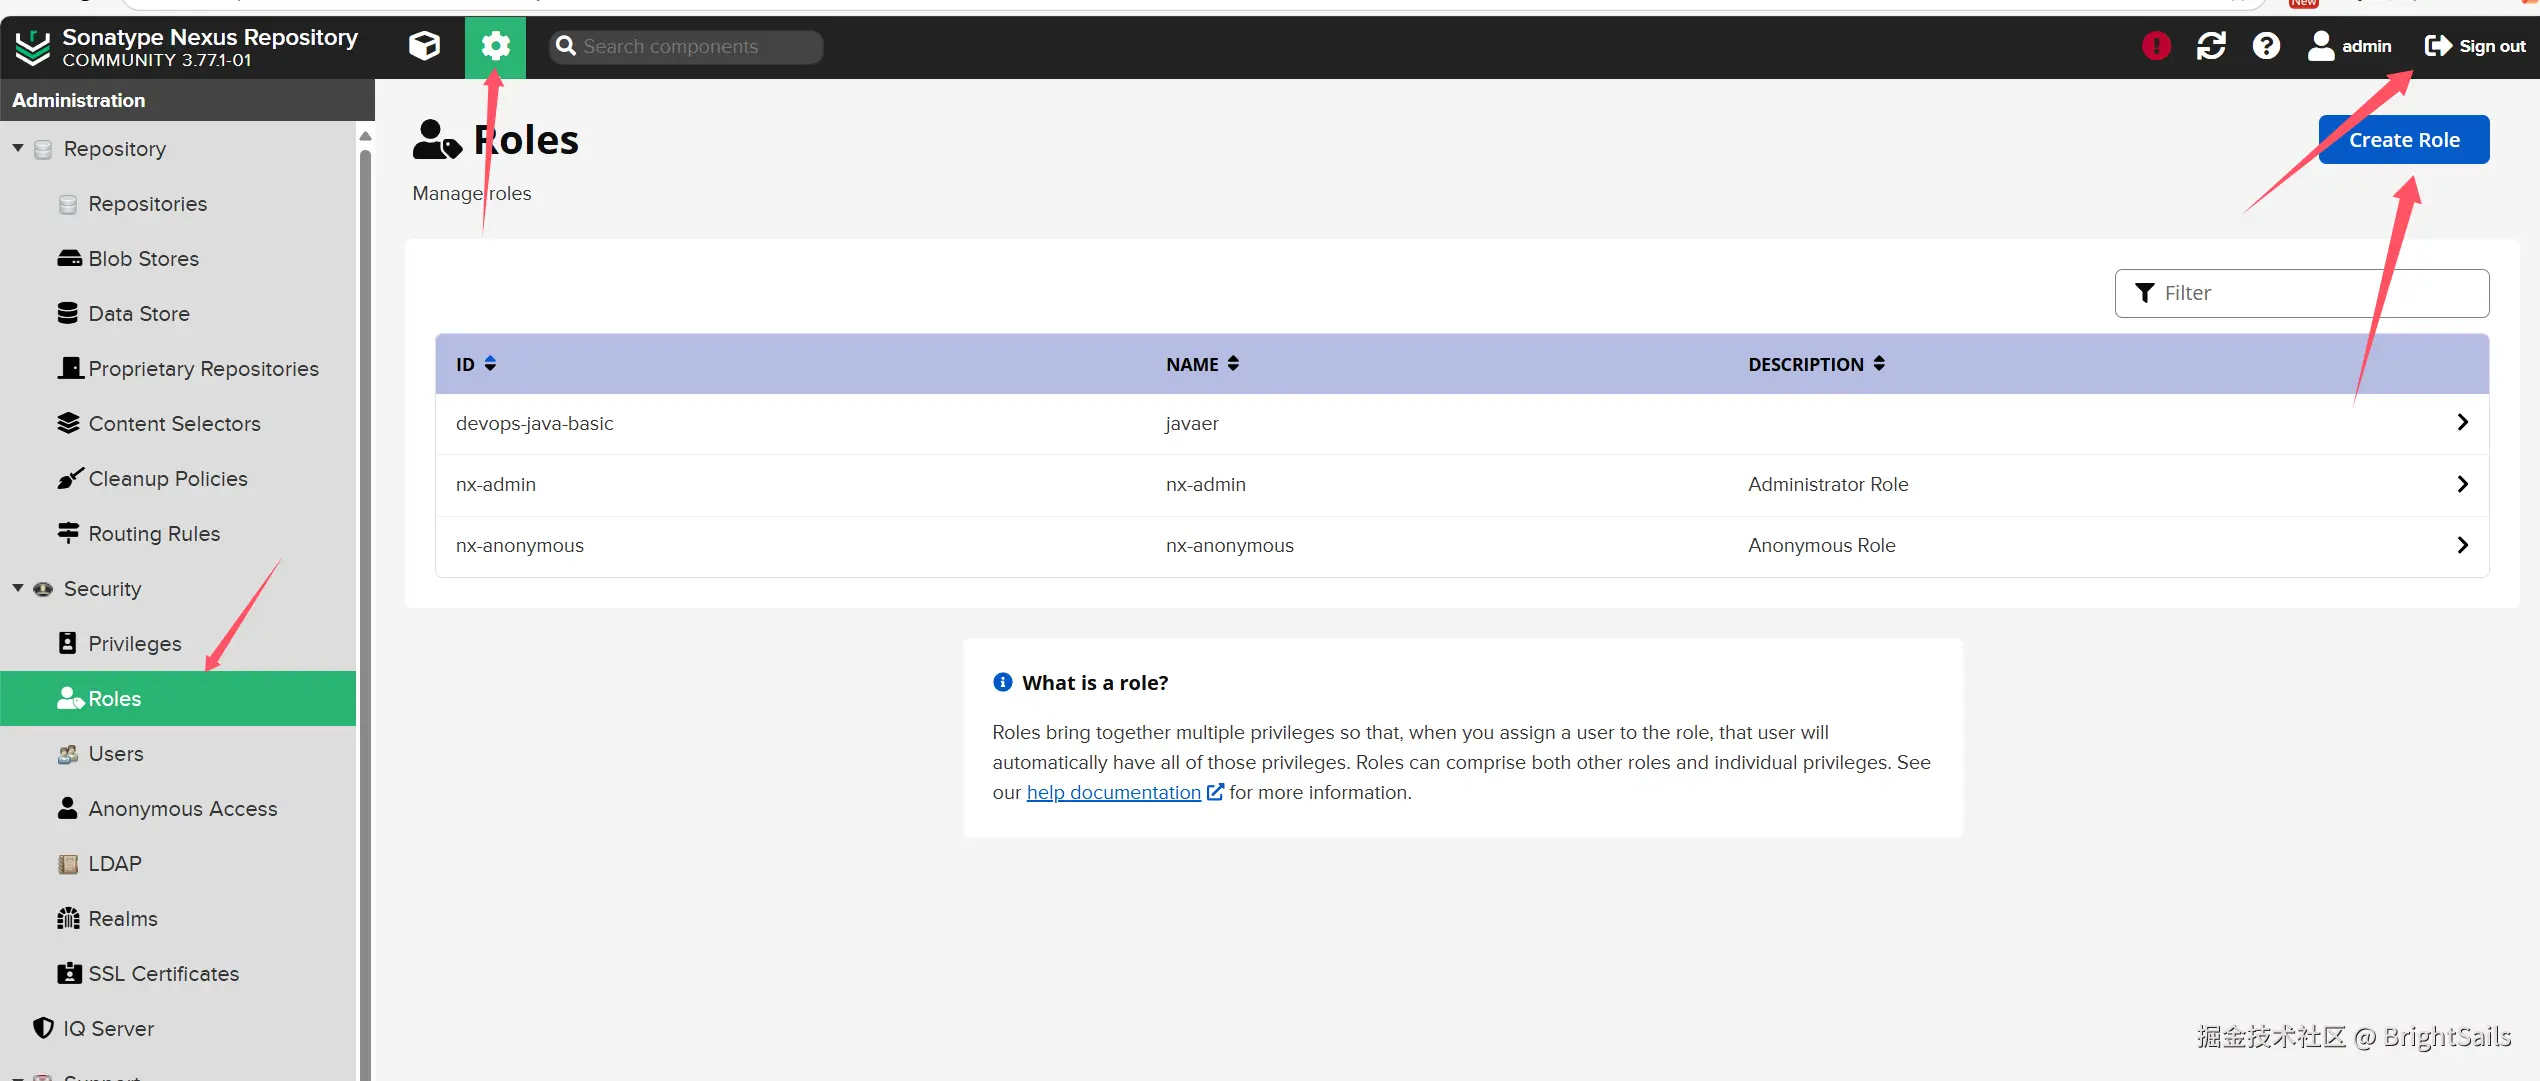Open nx-admin row chevron
Screen dimensions: 2540x1081
click(x=2462, y=485)
